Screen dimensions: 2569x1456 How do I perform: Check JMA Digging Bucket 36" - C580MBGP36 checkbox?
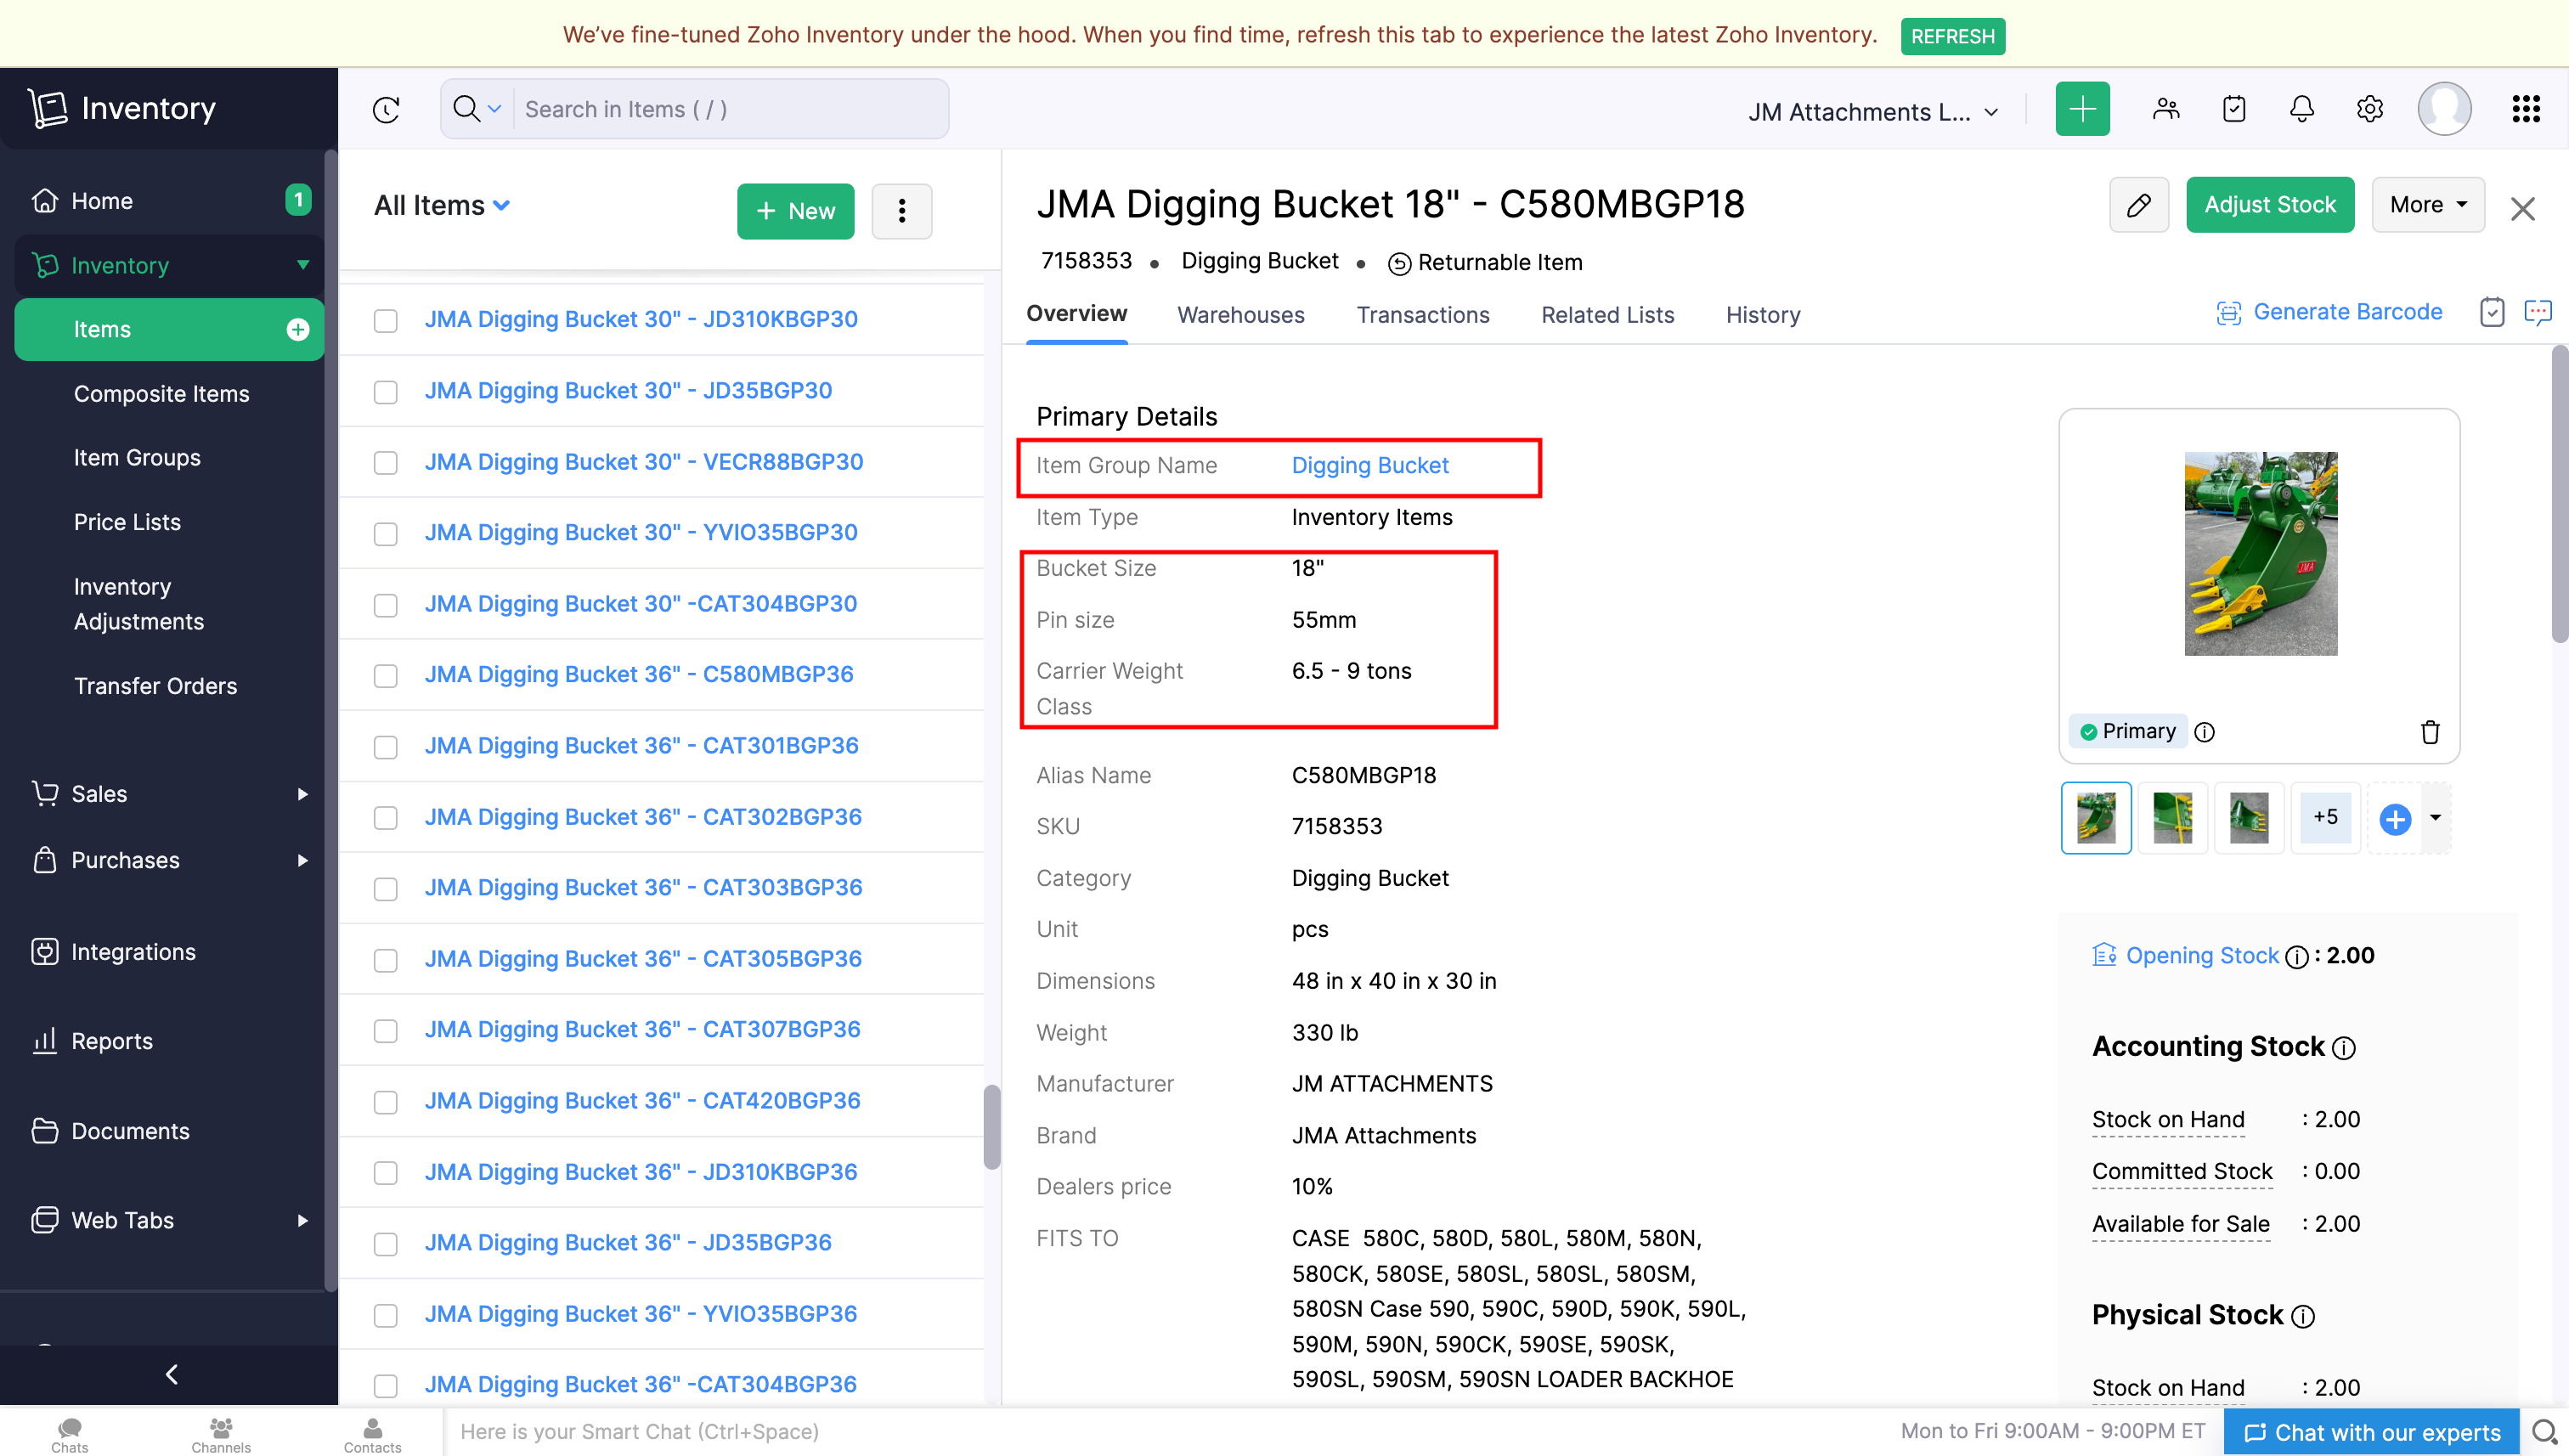pyautogui.click(x=386, y=676)
